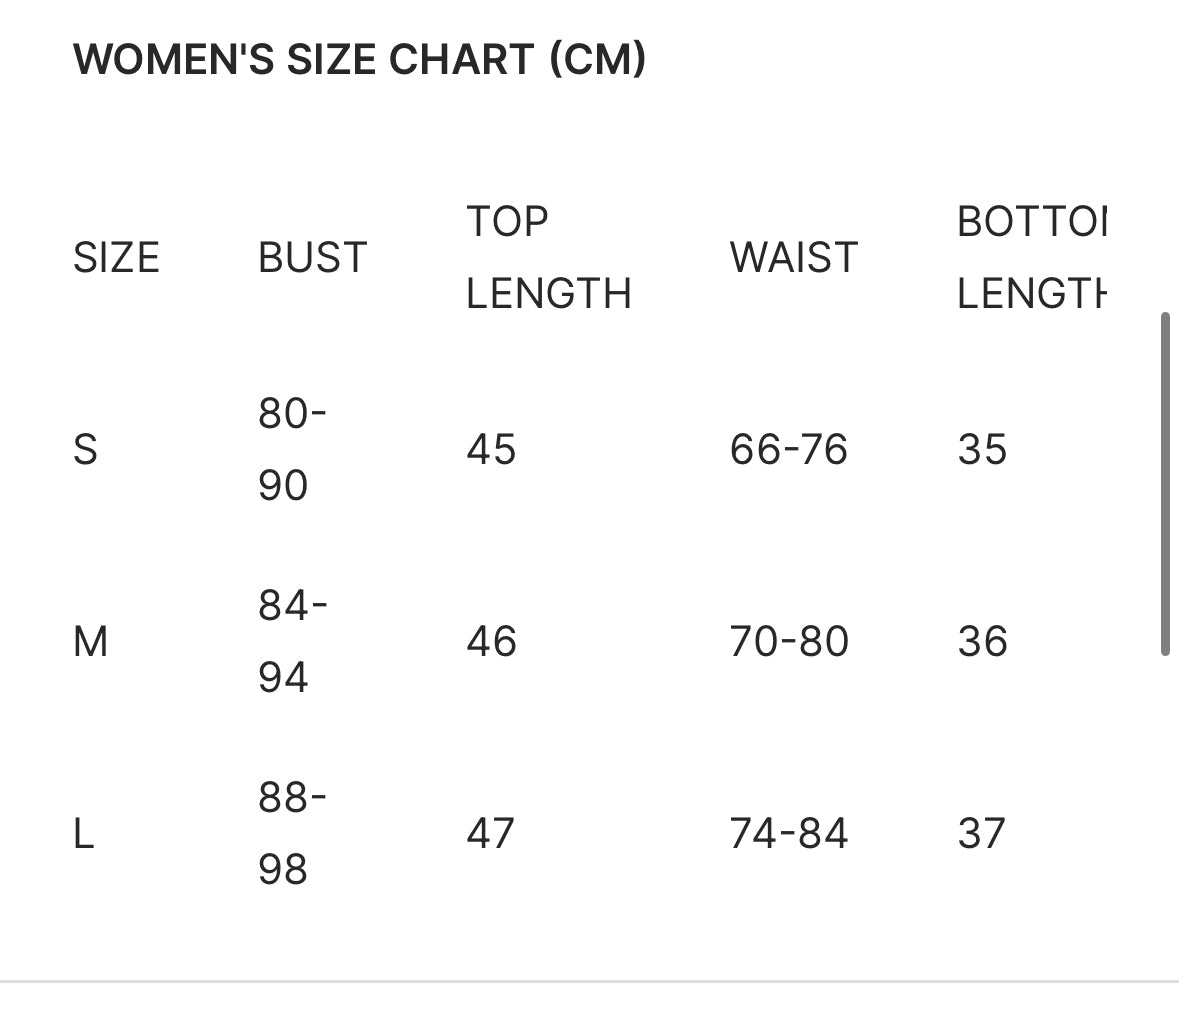Click the 70-80 waist measurement
This screenshot has height=1009, width=1179.
click(789, 642)
